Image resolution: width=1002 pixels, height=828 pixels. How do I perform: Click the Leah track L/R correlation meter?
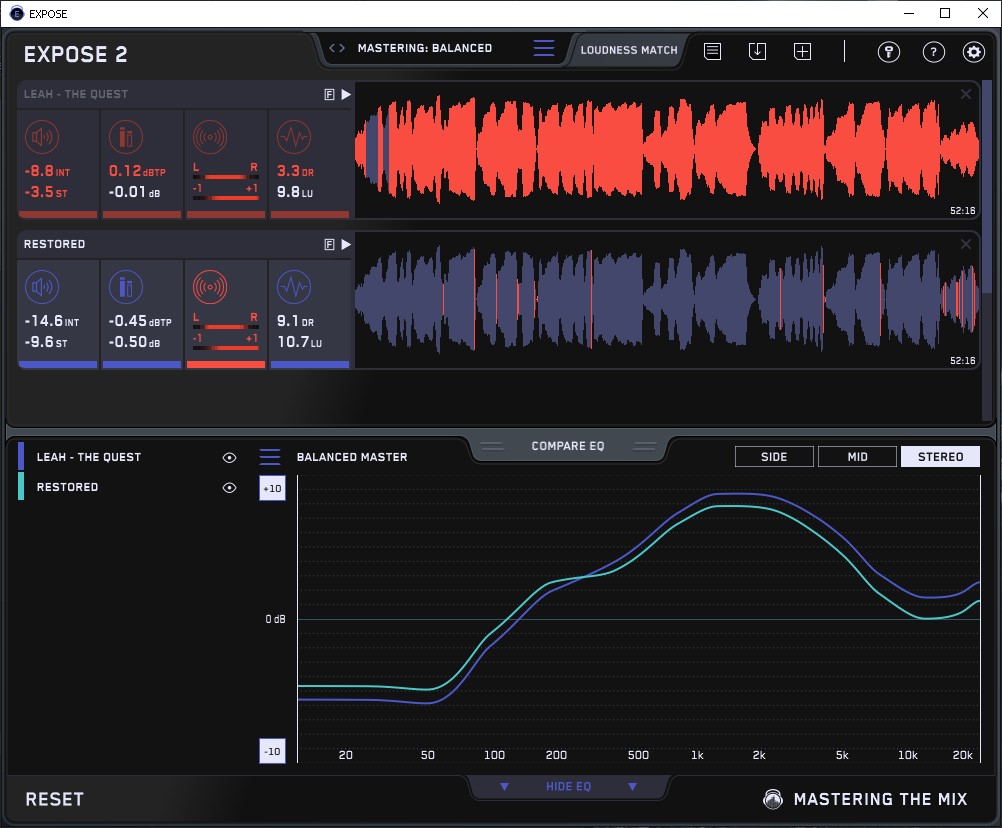pos(225,181)
